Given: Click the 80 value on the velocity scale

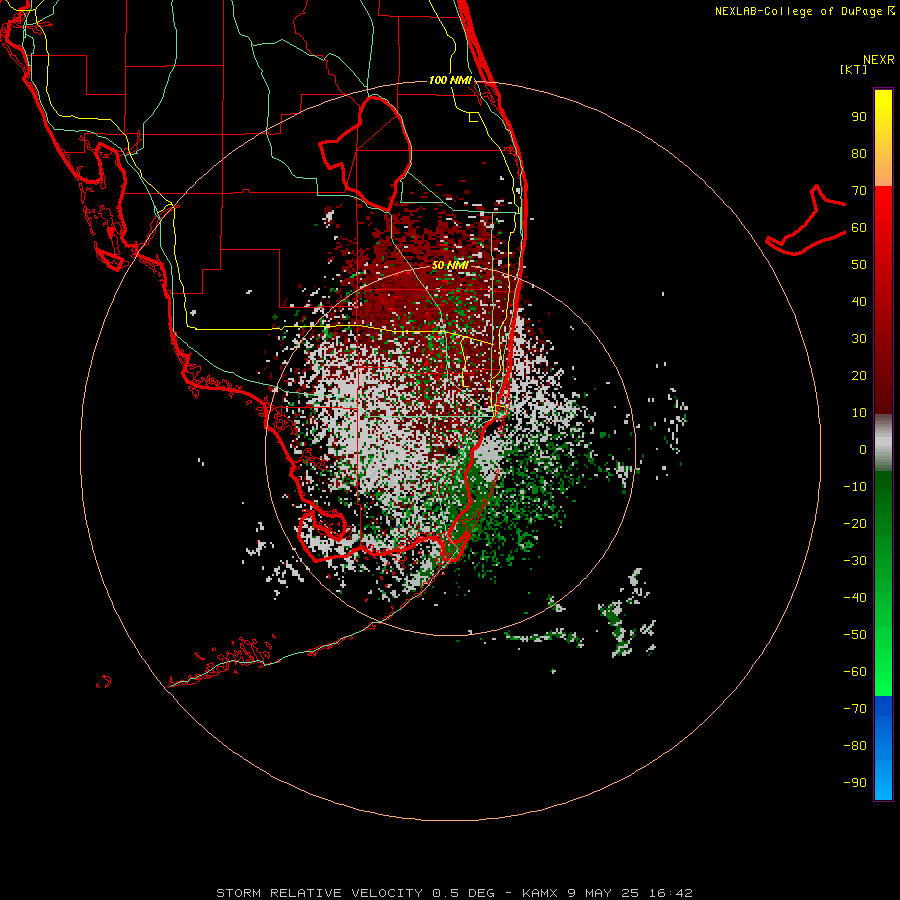Looking at the screenshot, I should (x=859, y=153).
